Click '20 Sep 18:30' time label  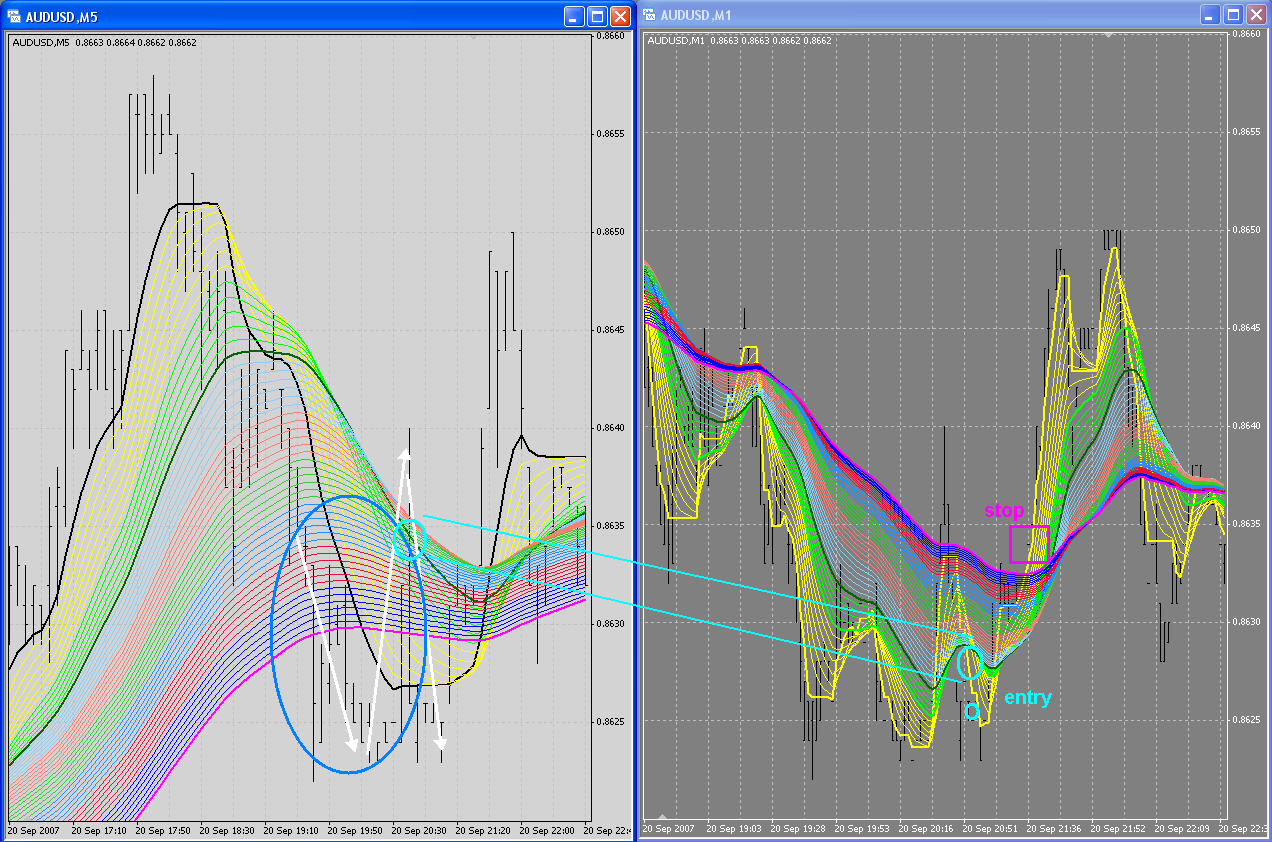click(227, 831)
